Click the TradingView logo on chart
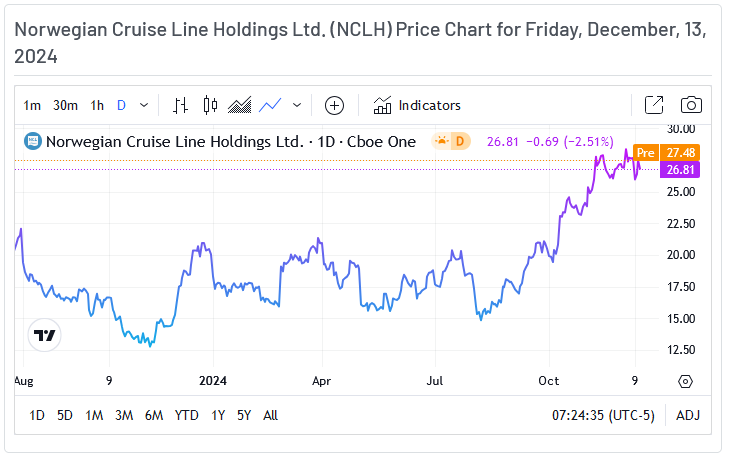Screen dimensions: 729x459 (x=44, y=336)
